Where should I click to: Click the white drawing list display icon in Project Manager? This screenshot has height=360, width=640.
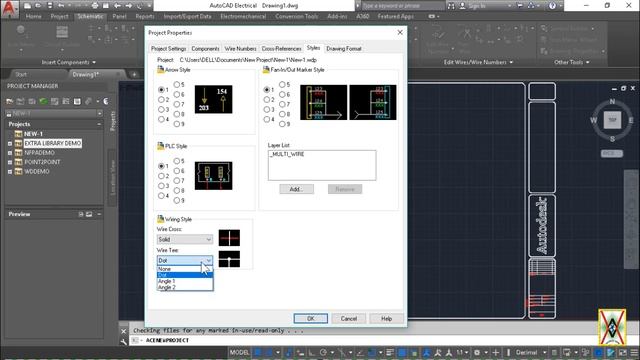coord(77,101)
